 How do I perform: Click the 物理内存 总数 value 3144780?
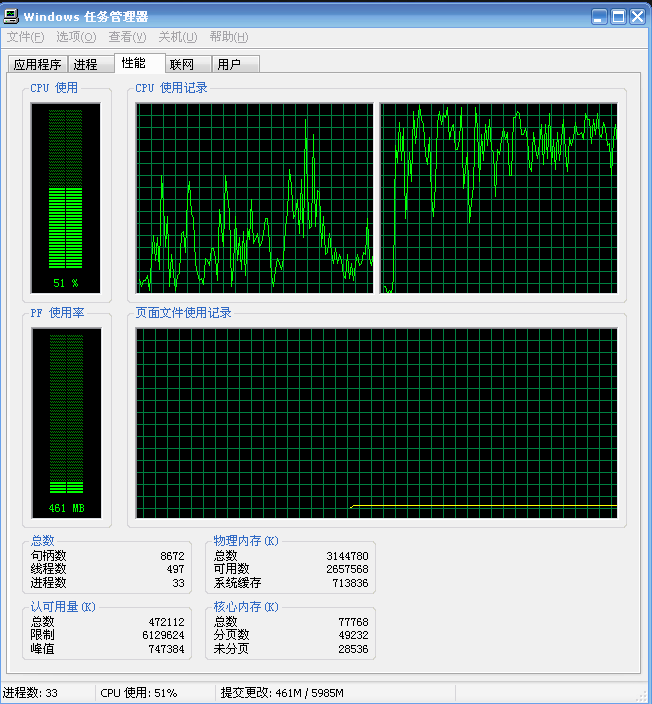[x=348, y=556]
